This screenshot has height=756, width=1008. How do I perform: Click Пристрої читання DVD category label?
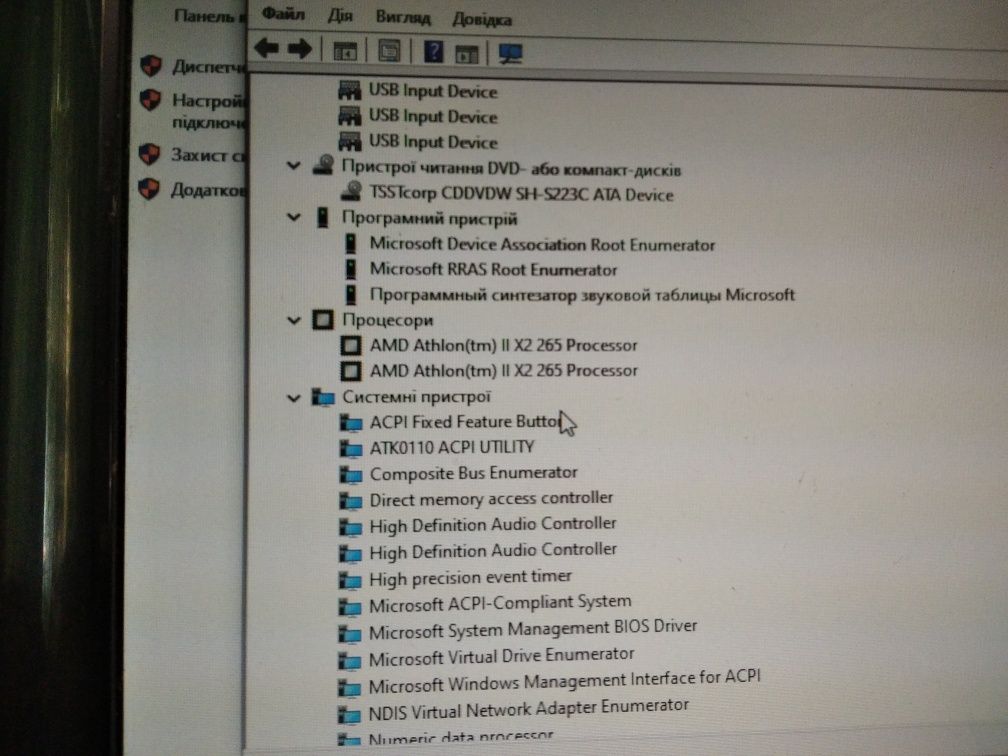[x=510, y=168]
